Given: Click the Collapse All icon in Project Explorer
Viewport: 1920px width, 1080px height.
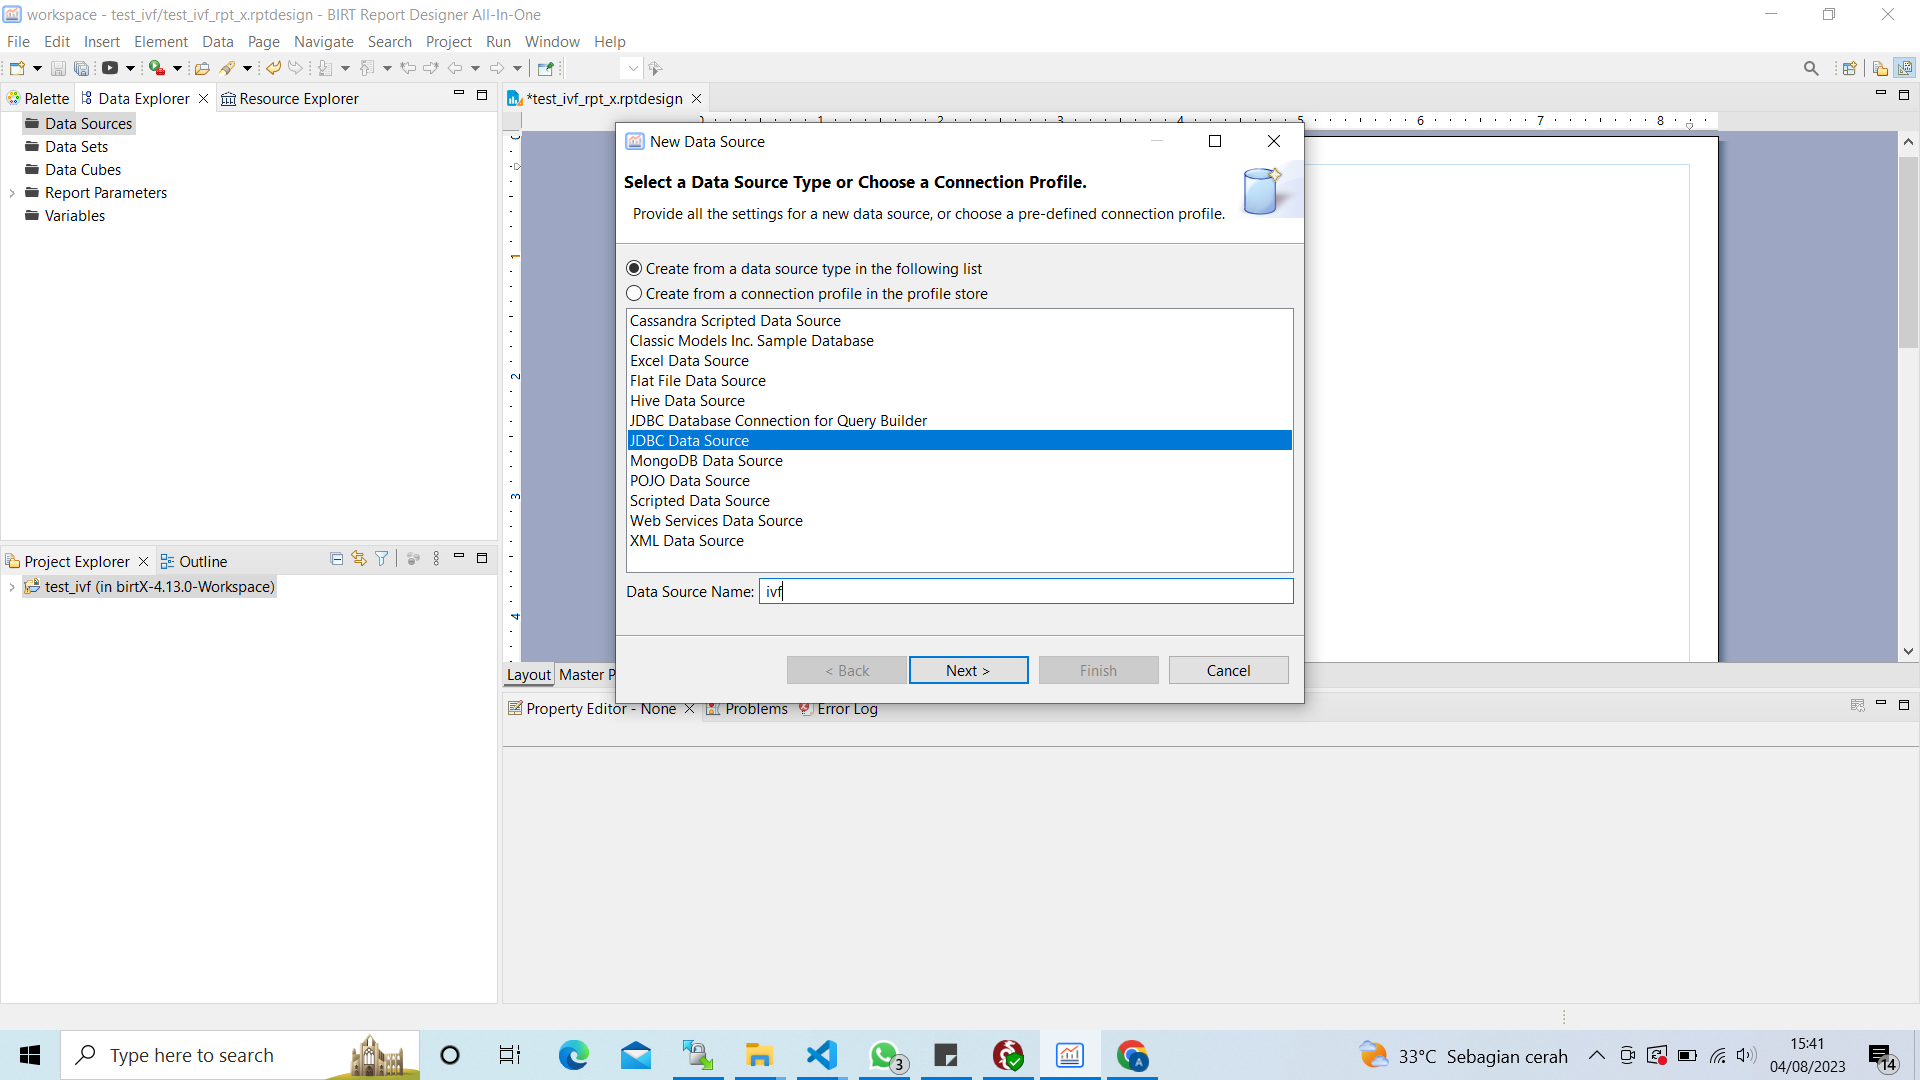Looking at the screenshot, I should [x=336, y=560].
